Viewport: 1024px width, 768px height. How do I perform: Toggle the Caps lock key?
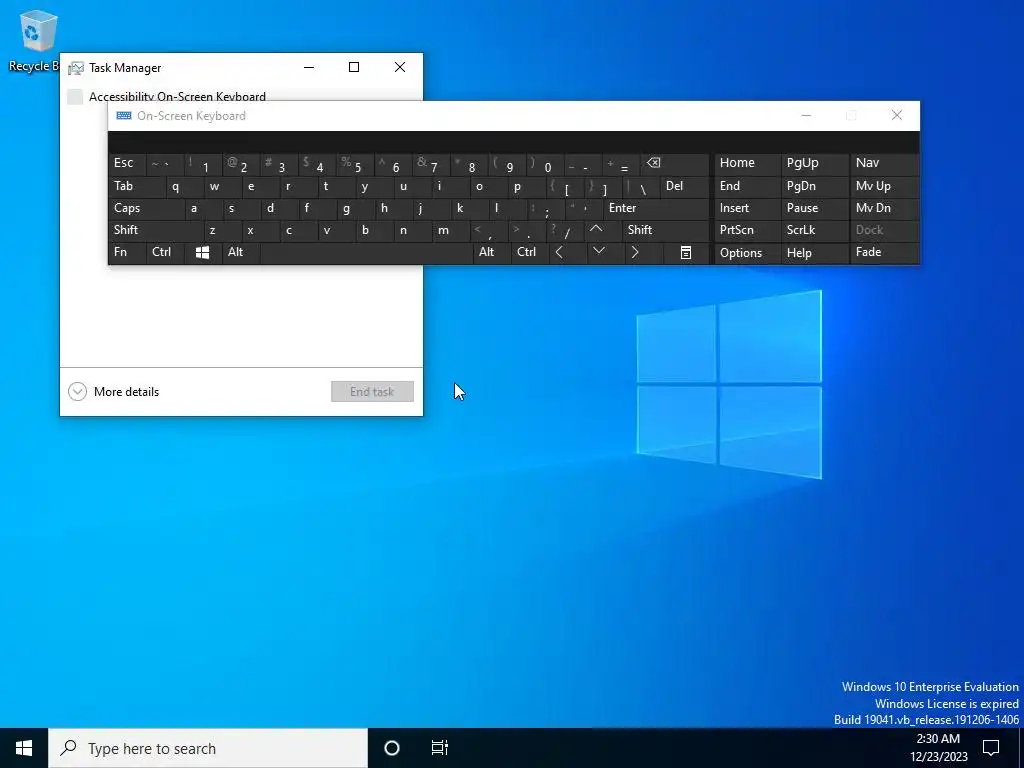click(146, 208)
